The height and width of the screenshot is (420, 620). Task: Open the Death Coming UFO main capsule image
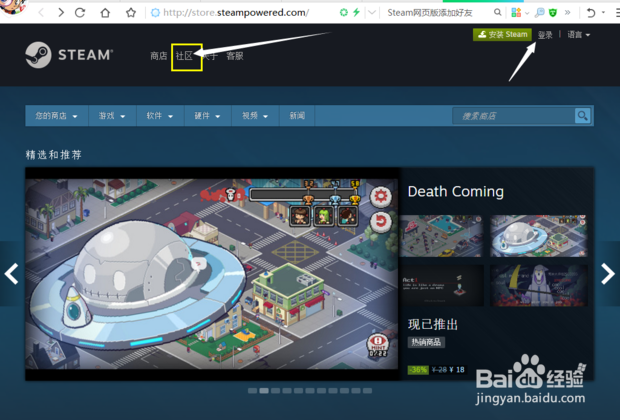212,274
